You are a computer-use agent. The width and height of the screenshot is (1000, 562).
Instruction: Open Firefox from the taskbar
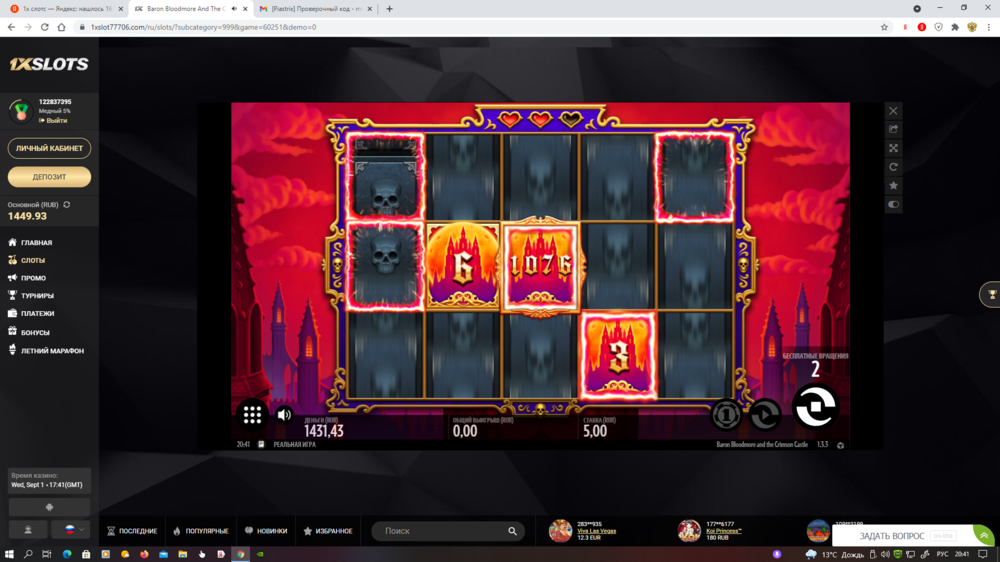tap(144, 554)
